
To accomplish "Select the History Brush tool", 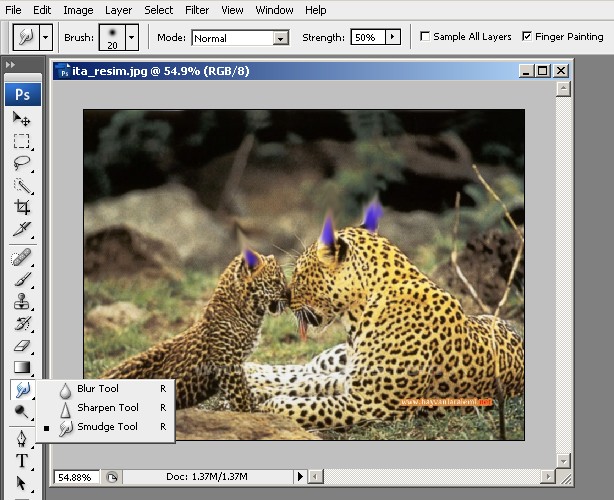I will (22, 324).
